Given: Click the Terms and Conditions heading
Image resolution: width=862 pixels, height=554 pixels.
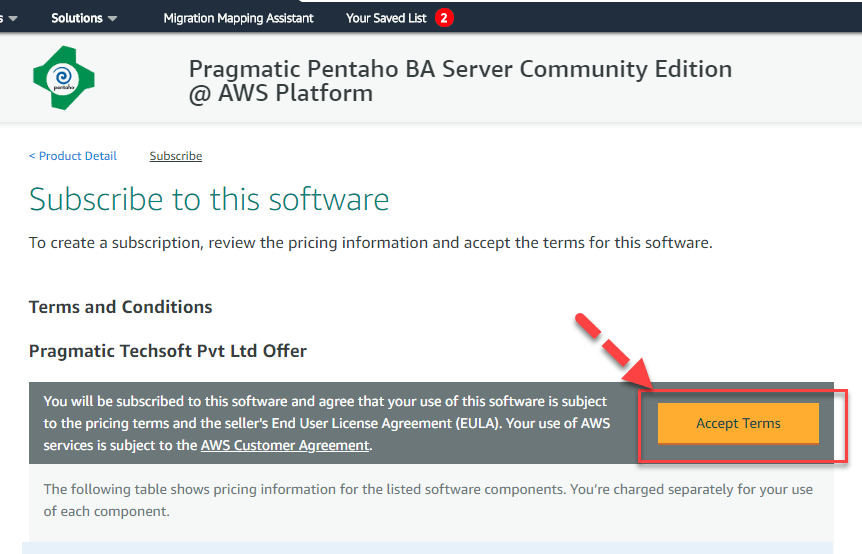Looking at the screenshot, I should 120,307.
